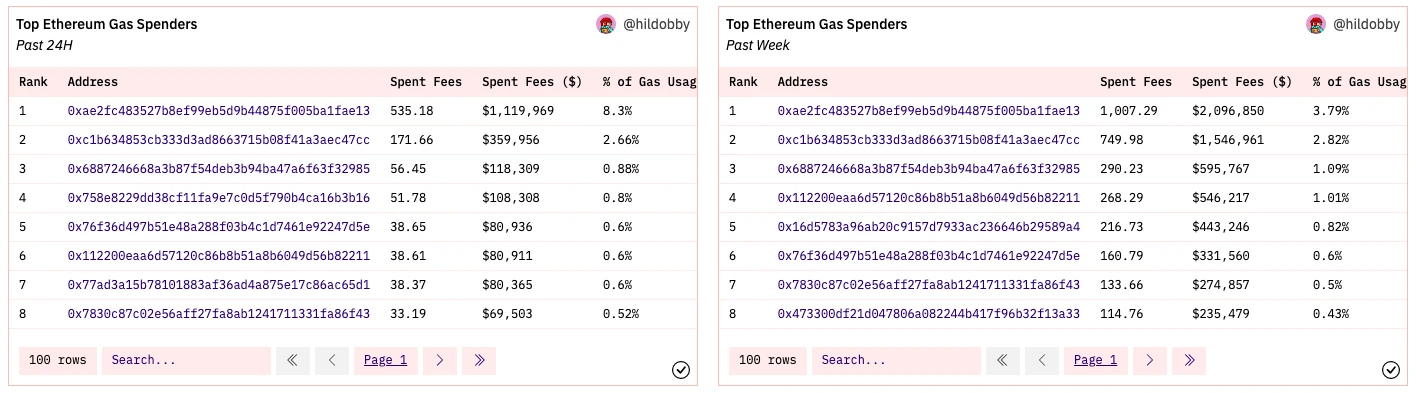The height and width of the screenshot is (393, 1416).
Task: Jump to last page in Past 24H table
Action: (x=479, y=360)
